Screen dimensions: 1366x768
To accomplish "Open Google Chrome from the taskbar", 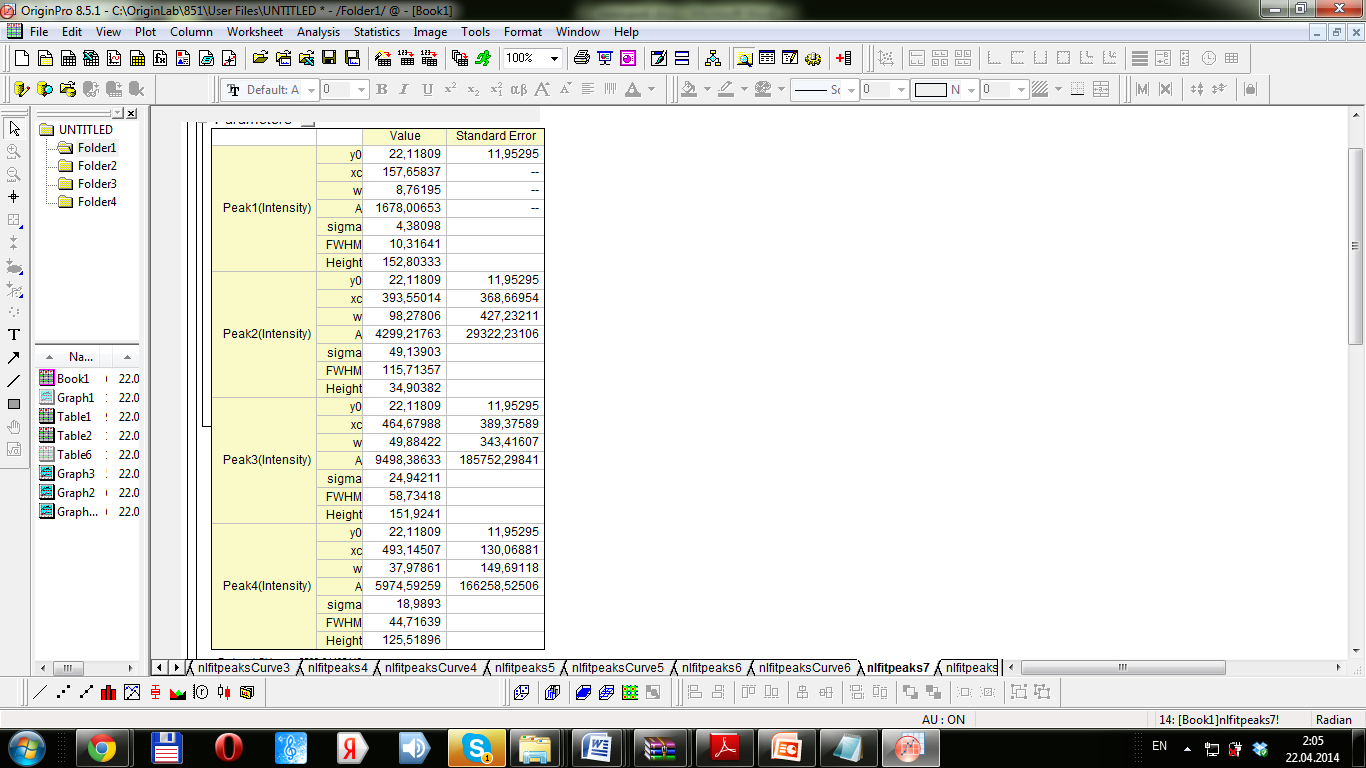I will 101,747.
